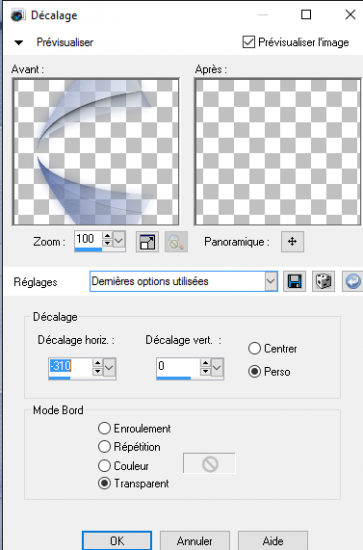This screenshot has height=550, width=363.
Task: Choose Répétition edge mode
Action: tap(104, 447)
